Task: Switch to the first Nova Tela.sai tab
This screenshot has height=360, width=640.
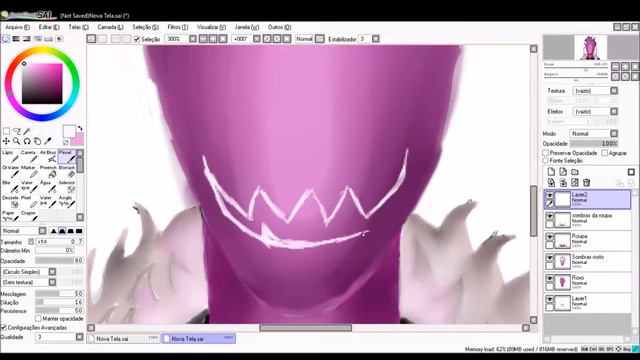Action: [123, 338]
